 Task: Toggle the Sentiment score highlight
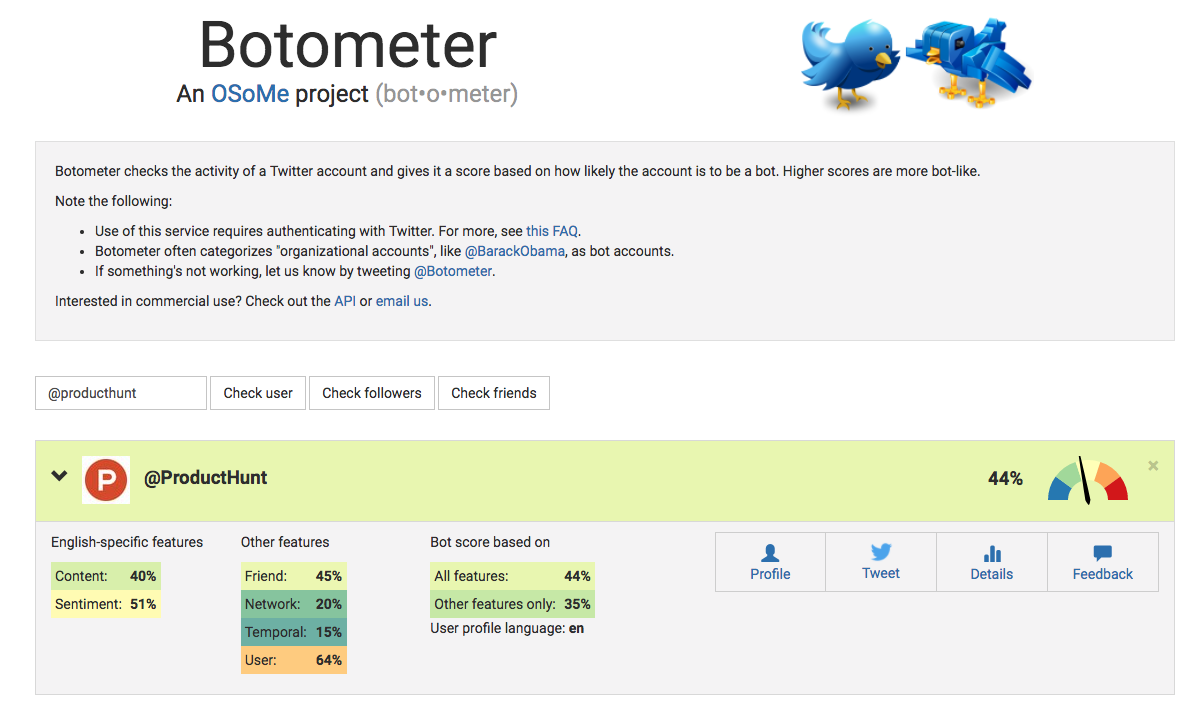click(106, 604)
